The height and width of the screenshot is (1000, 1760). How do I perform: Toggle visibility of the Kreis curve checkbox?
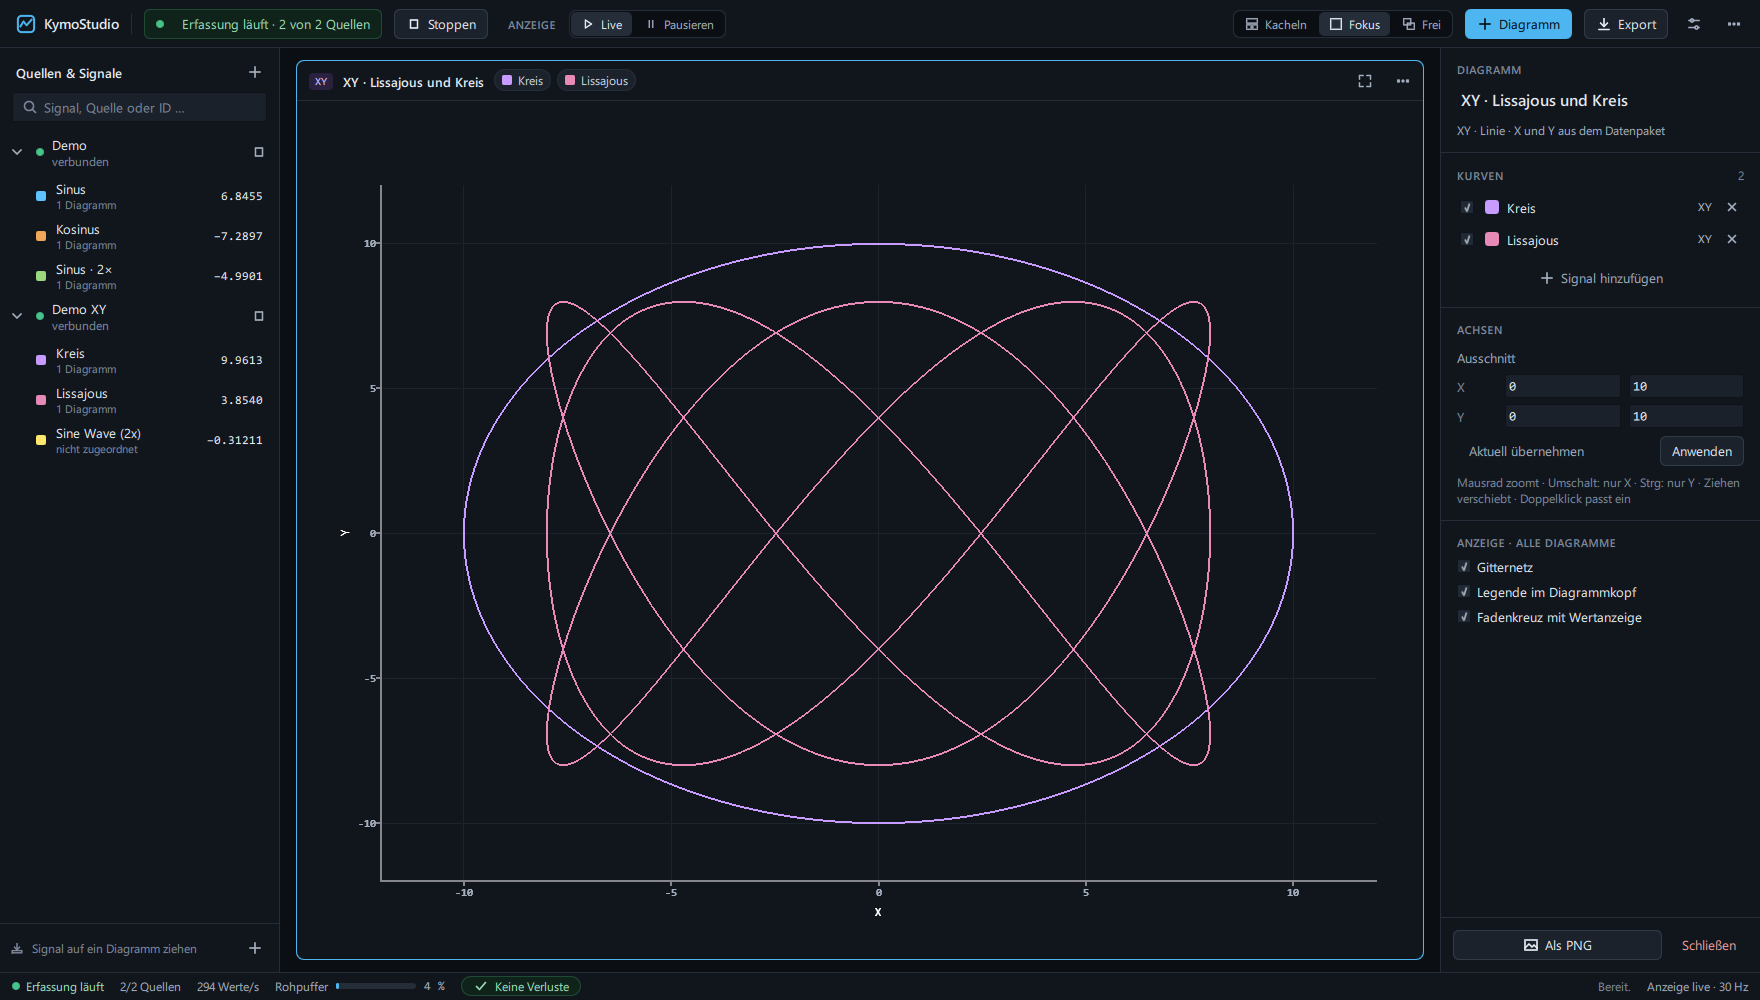(x=1467, y=207)
